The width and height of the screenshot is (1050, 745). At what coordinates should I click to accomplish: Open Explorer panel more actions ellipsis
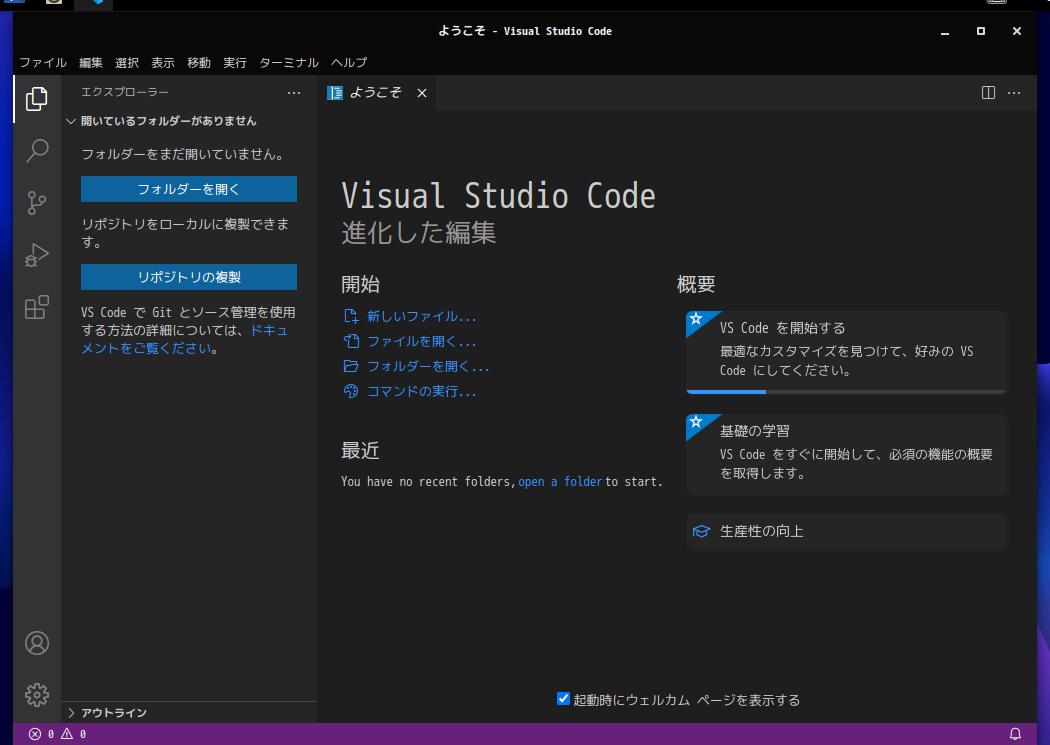tap(294, 92)
